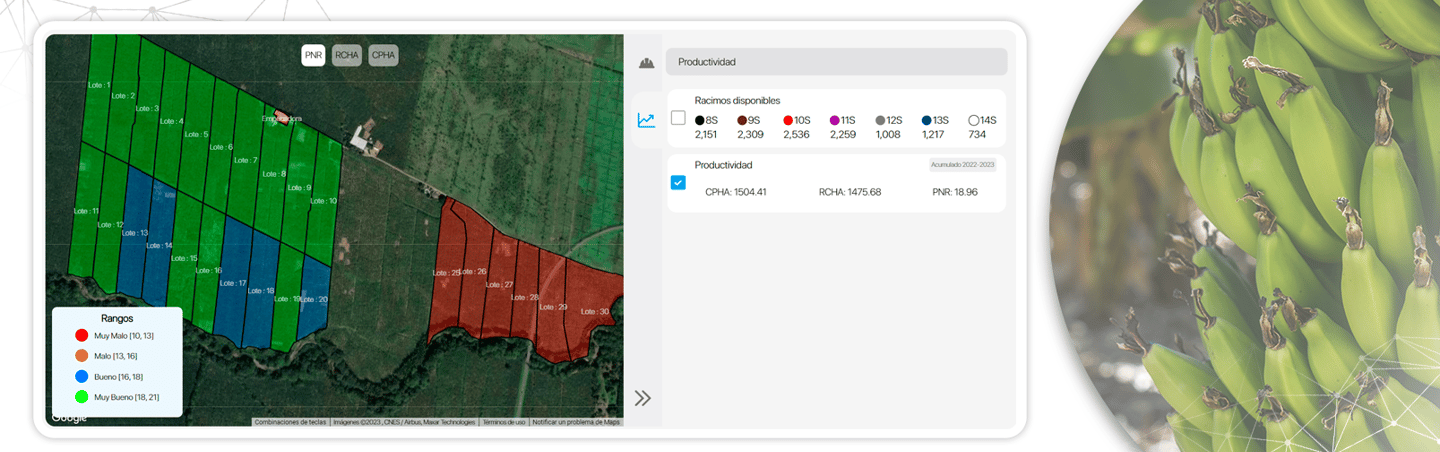The image size is (1440, 452).
Task: Click the Rangos legend title
Action: (x=117, y=318)
